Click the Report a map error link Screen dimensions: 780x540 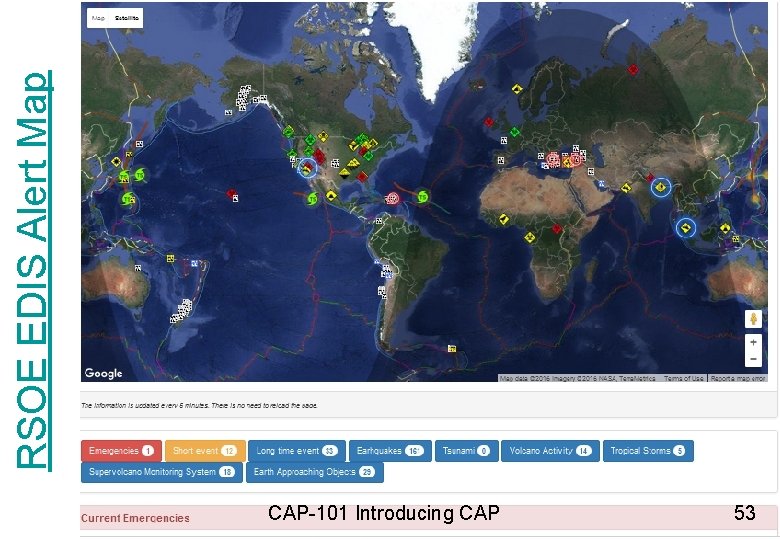(738, 378)
